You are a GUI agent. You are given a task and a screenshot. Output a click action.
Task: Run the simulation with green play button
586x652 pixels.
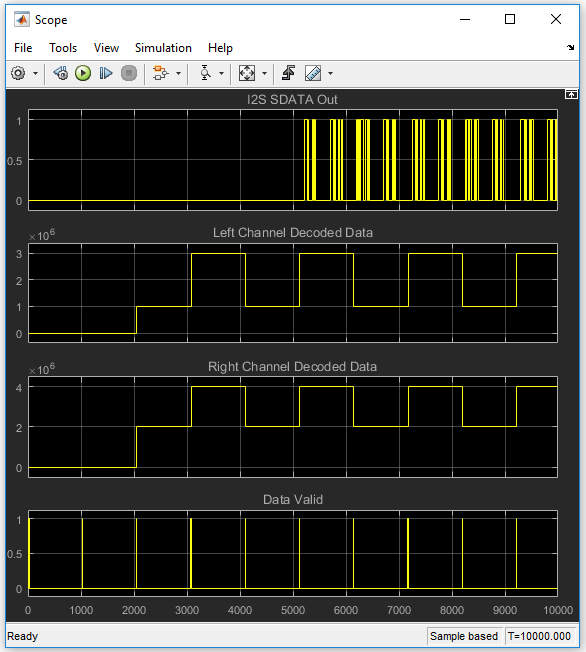click(x=83, y=74)
